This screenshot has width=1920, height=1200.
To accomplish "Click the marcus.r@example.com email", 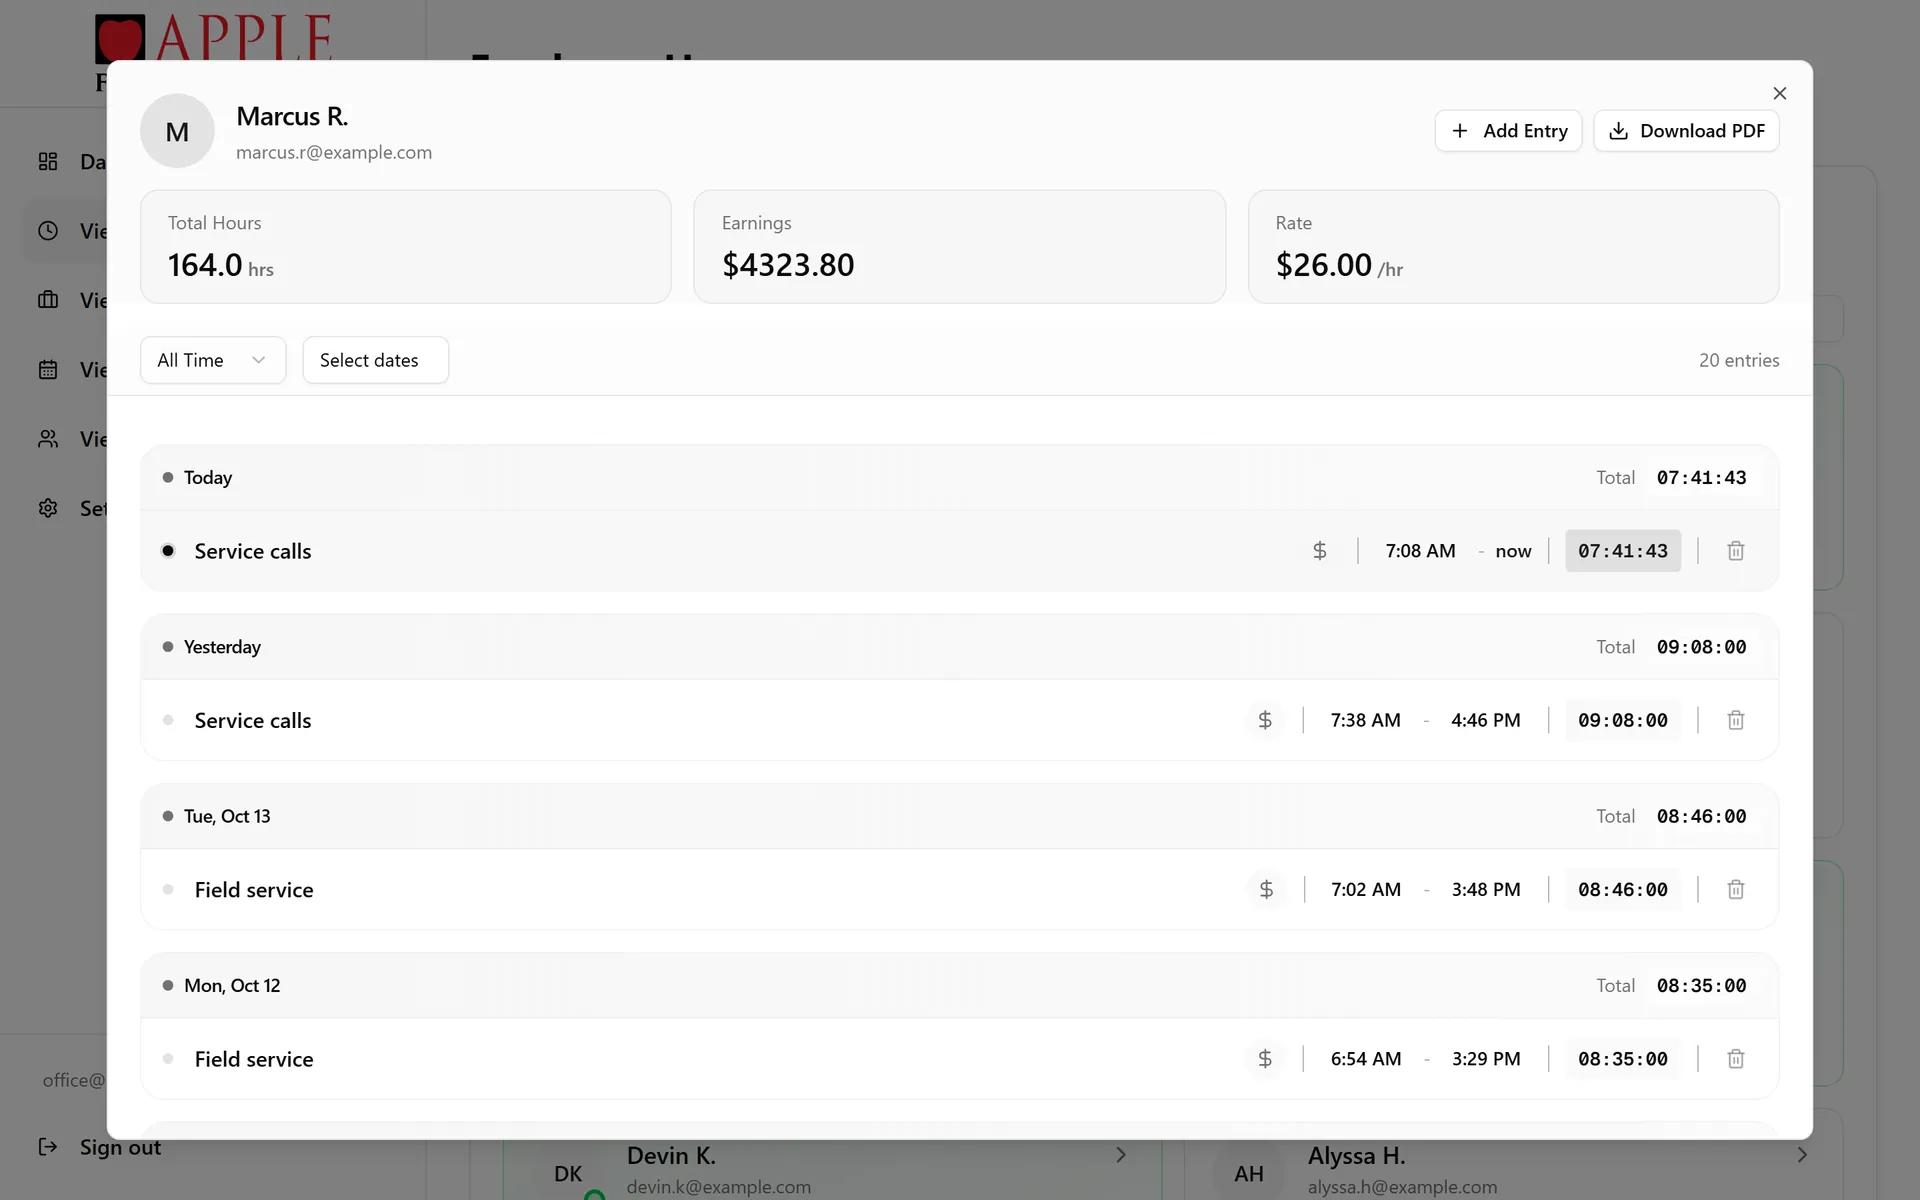I will pyautogui.click(x=334, y=152).
